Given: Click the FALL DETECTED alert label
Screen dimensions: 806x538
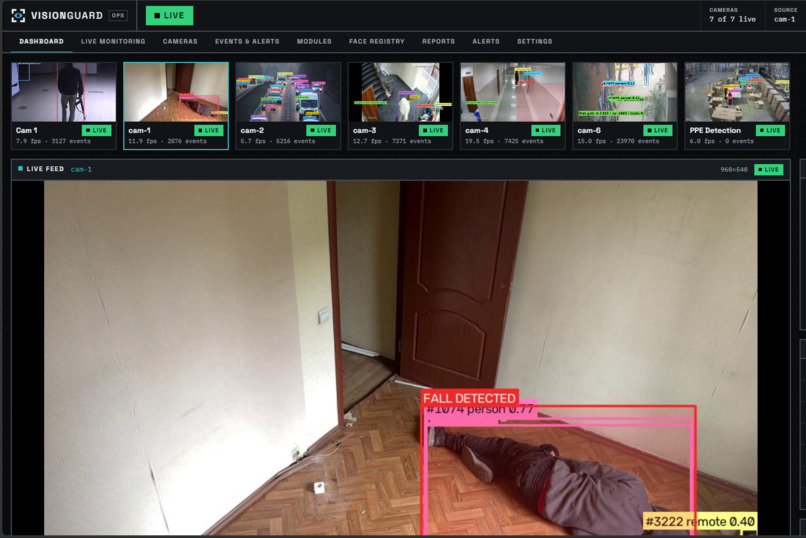Looking at the screenshot, I should (469, 398).
